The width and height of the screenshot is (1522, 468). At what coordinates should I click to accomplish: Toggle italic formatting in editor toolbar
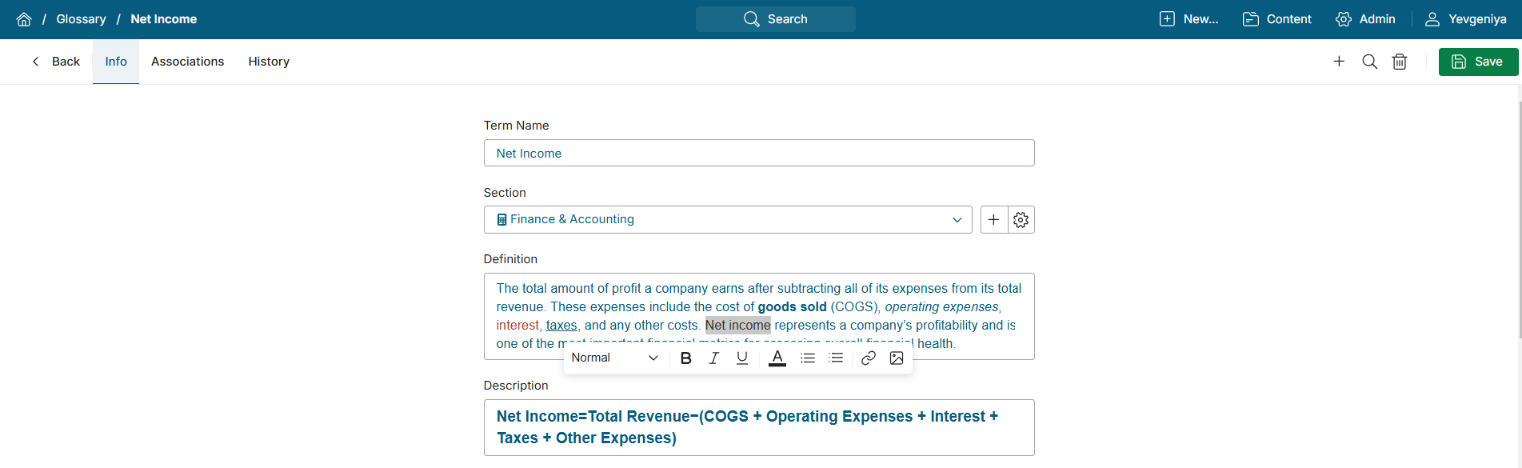coord(714,358)
